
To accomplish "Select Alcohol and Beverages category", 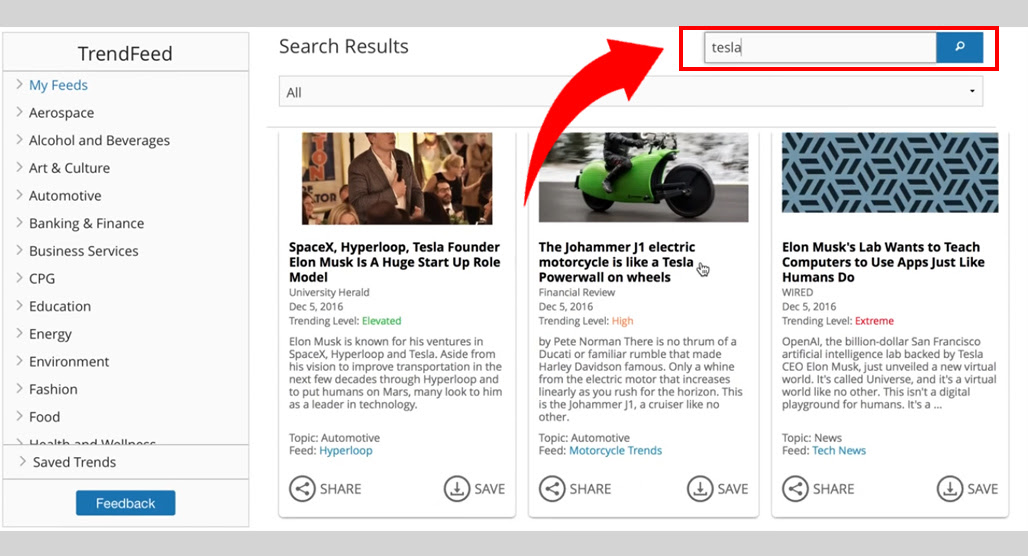I will pos(99,140).
